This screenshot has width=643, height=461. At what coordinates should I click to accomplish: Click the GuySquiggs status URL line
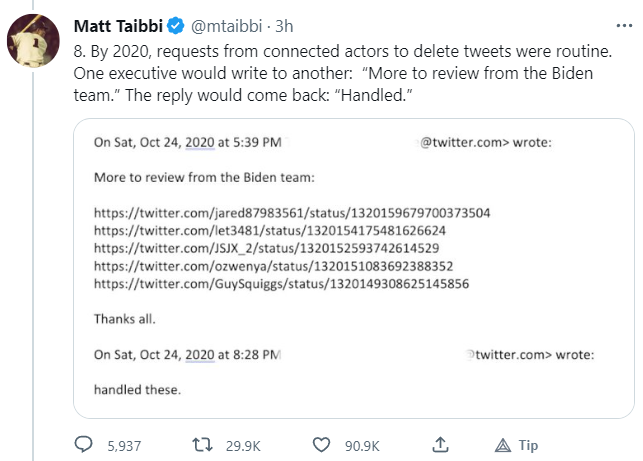pyautogui.click(x=282, y=284)
